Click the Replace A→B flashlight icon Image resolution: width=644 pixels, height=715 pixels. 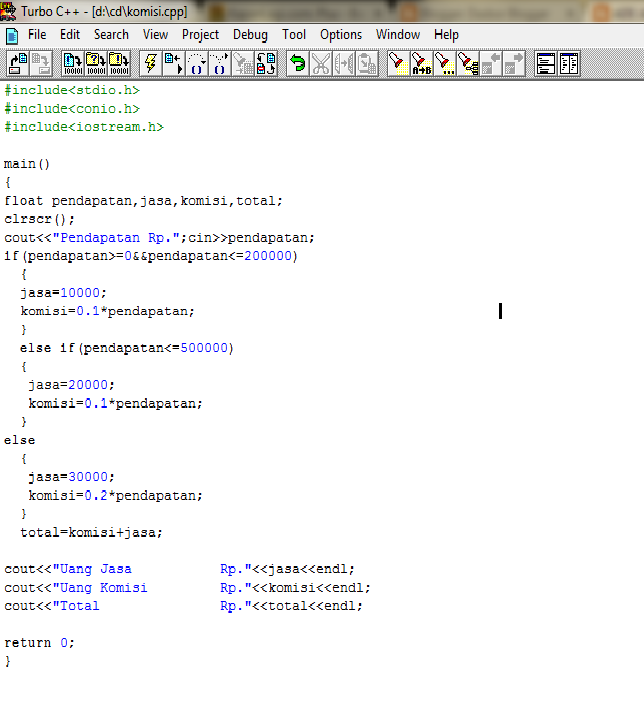[x=421, y=63]
